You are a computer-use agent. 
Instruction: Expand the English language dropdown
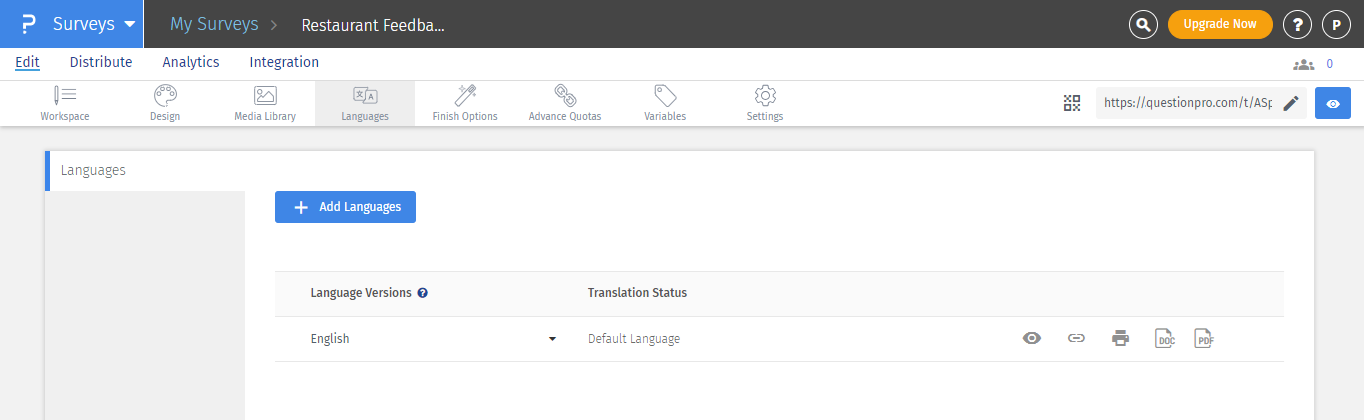[x=552, y=339]
